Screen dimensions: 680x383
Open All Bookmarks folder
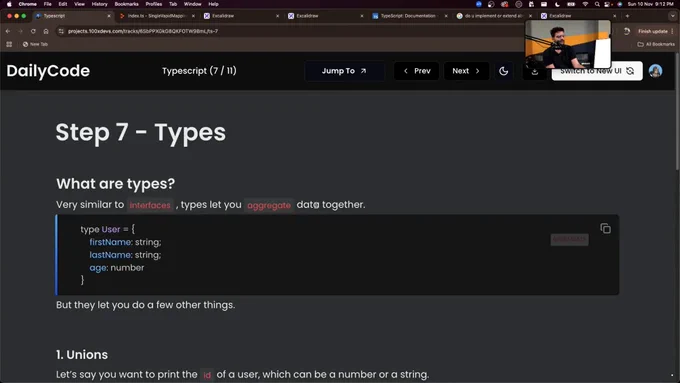click(656, 44)
